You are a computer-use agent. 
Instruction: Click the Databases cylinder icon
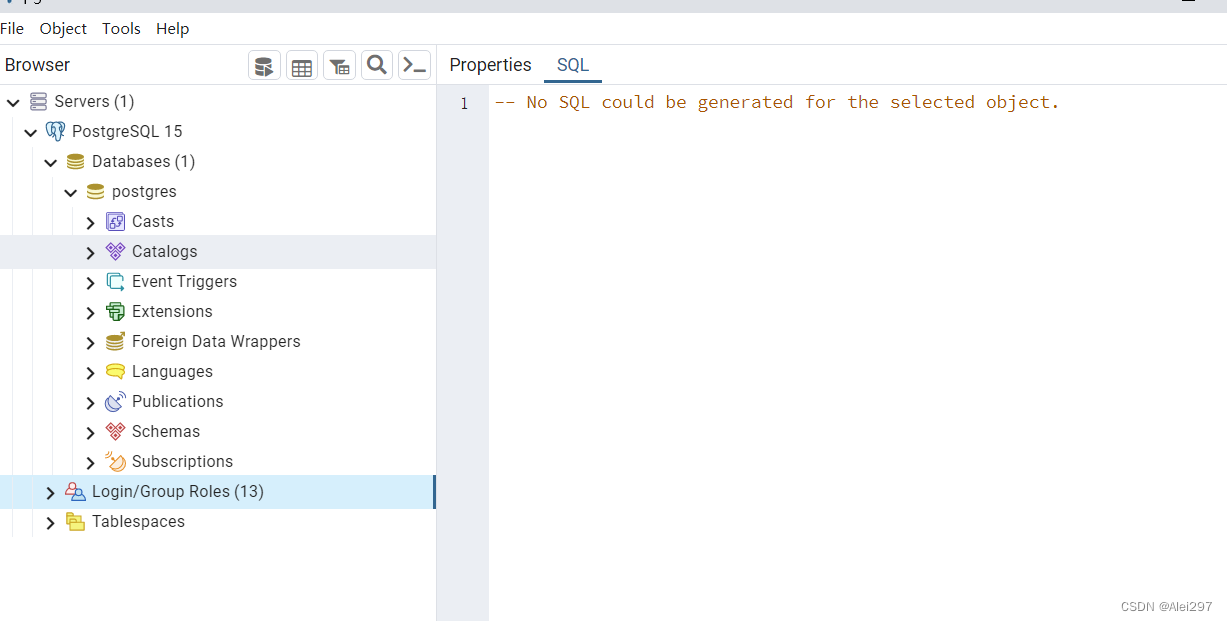[x=76, y=162]
